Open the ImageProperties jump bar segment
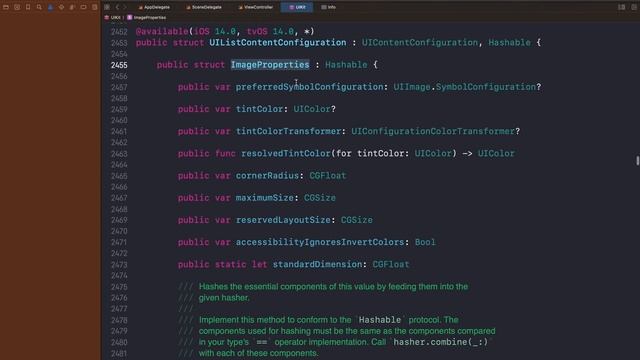The width and height of the screenshot is (640, 360). point(147,18)
